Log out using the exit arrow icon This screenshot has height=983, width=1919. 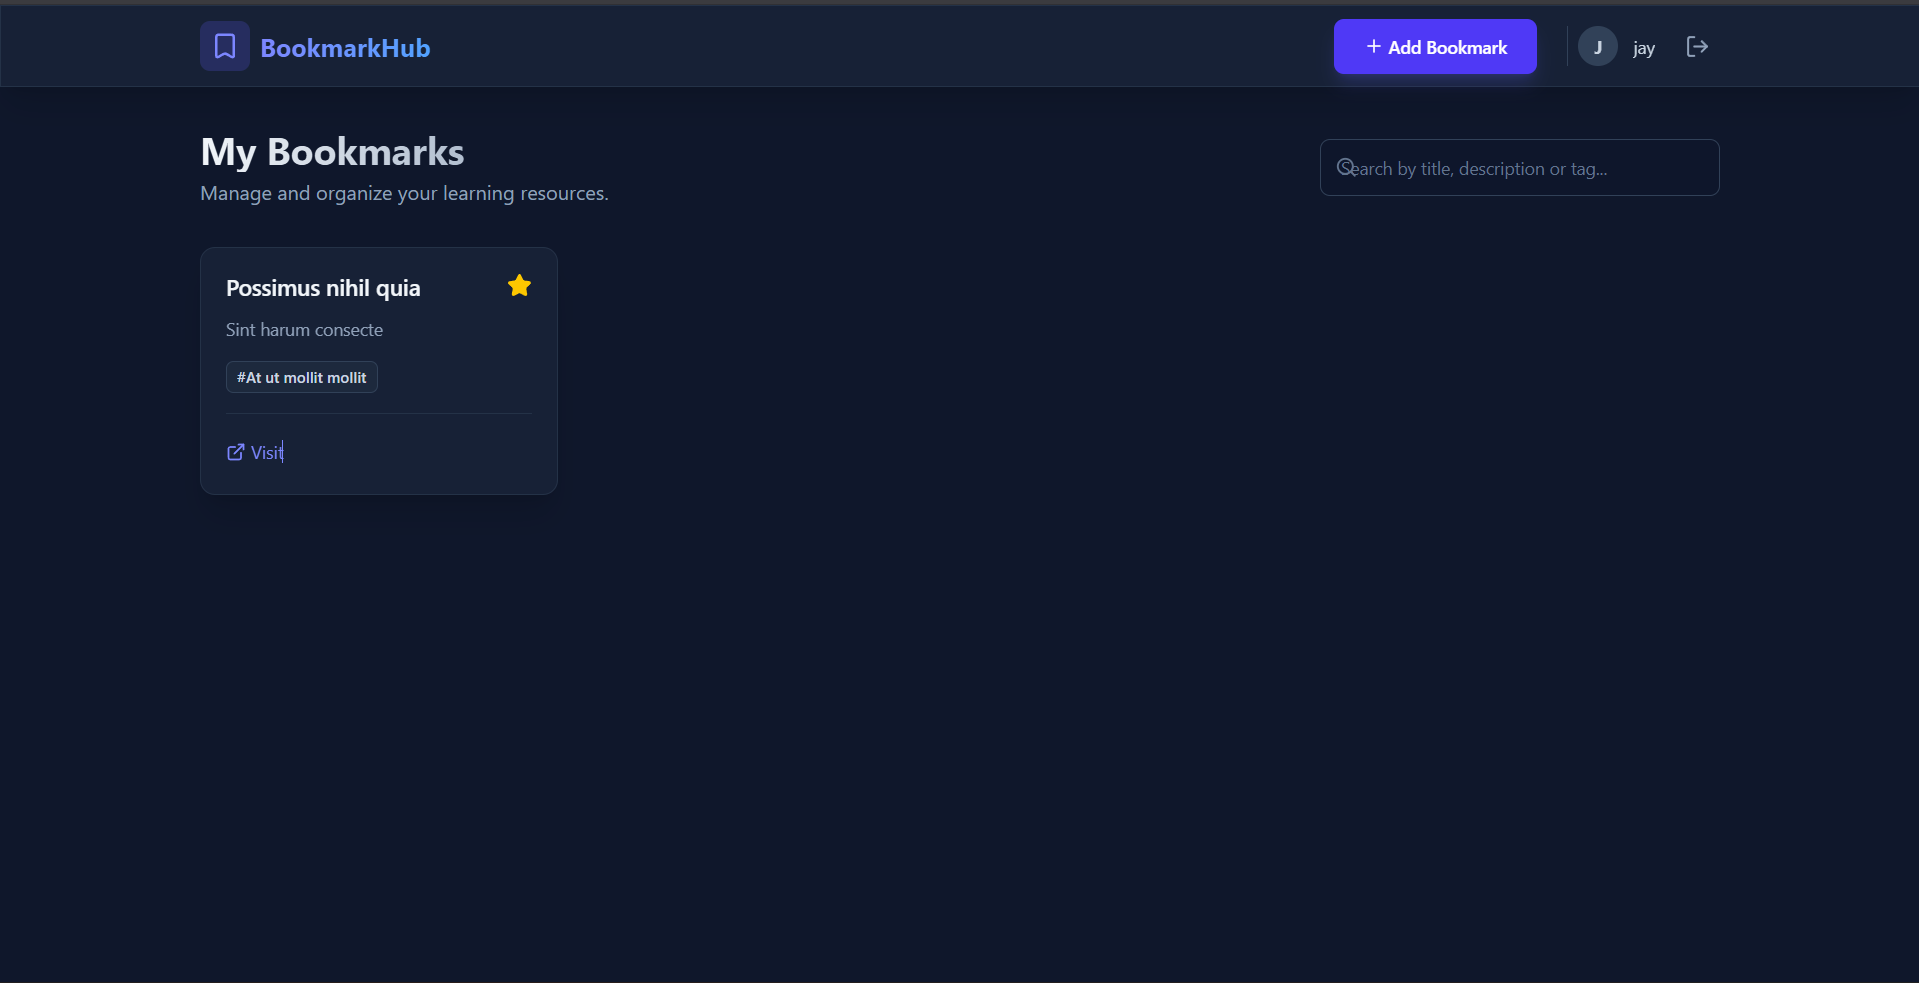pos(1697,47)
